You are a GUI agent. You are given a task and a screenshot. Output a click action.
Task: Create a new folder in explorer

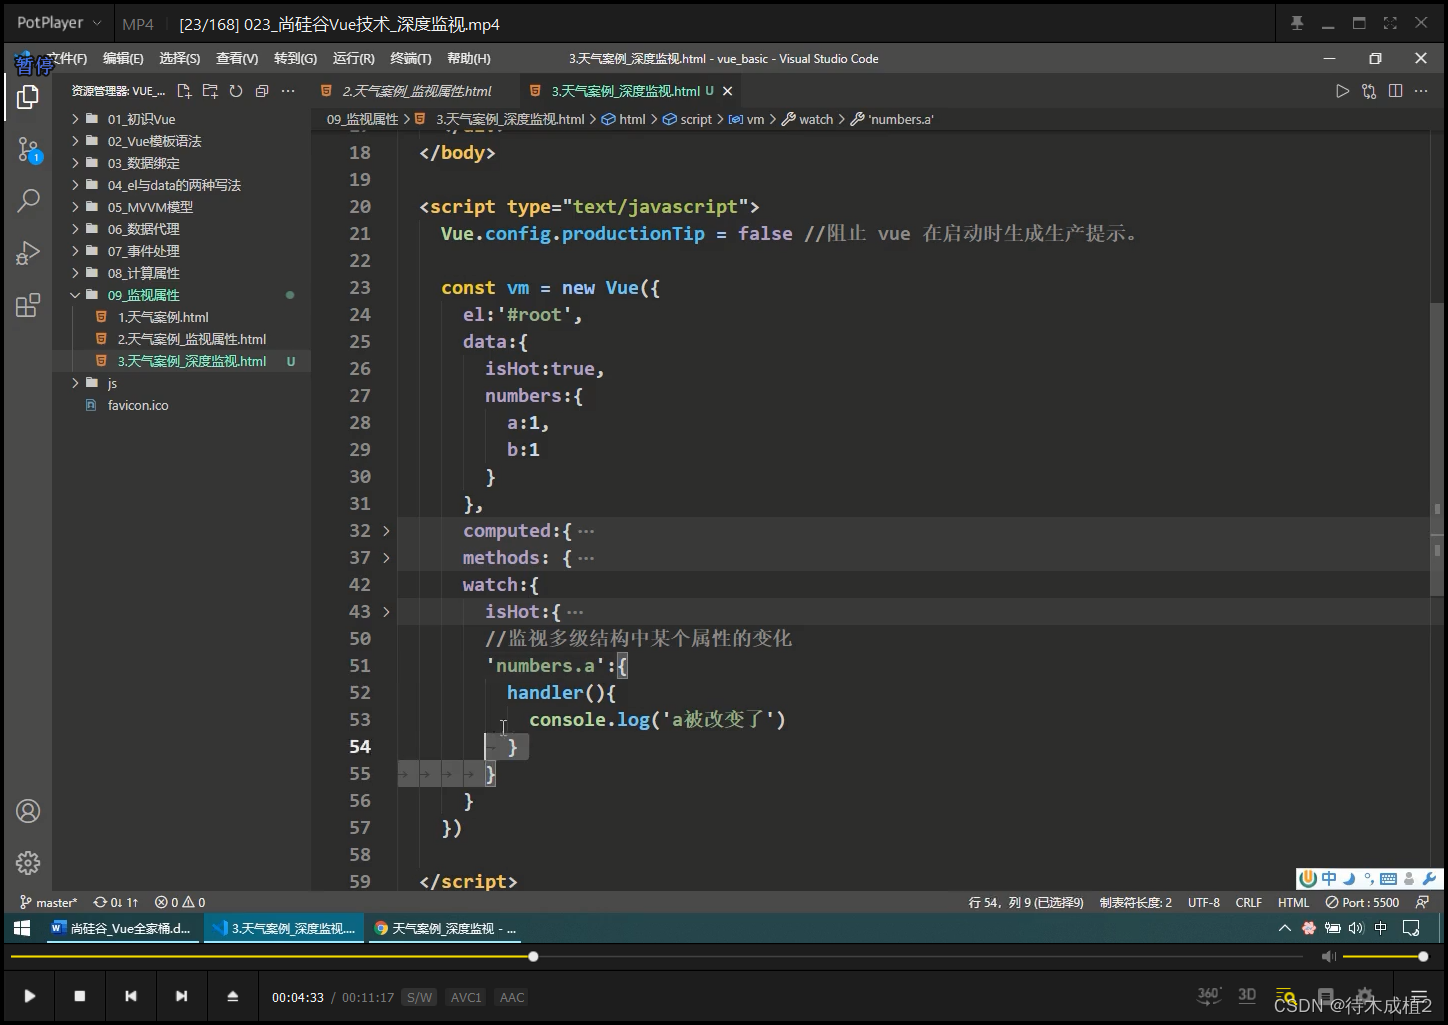click(210, 91)
